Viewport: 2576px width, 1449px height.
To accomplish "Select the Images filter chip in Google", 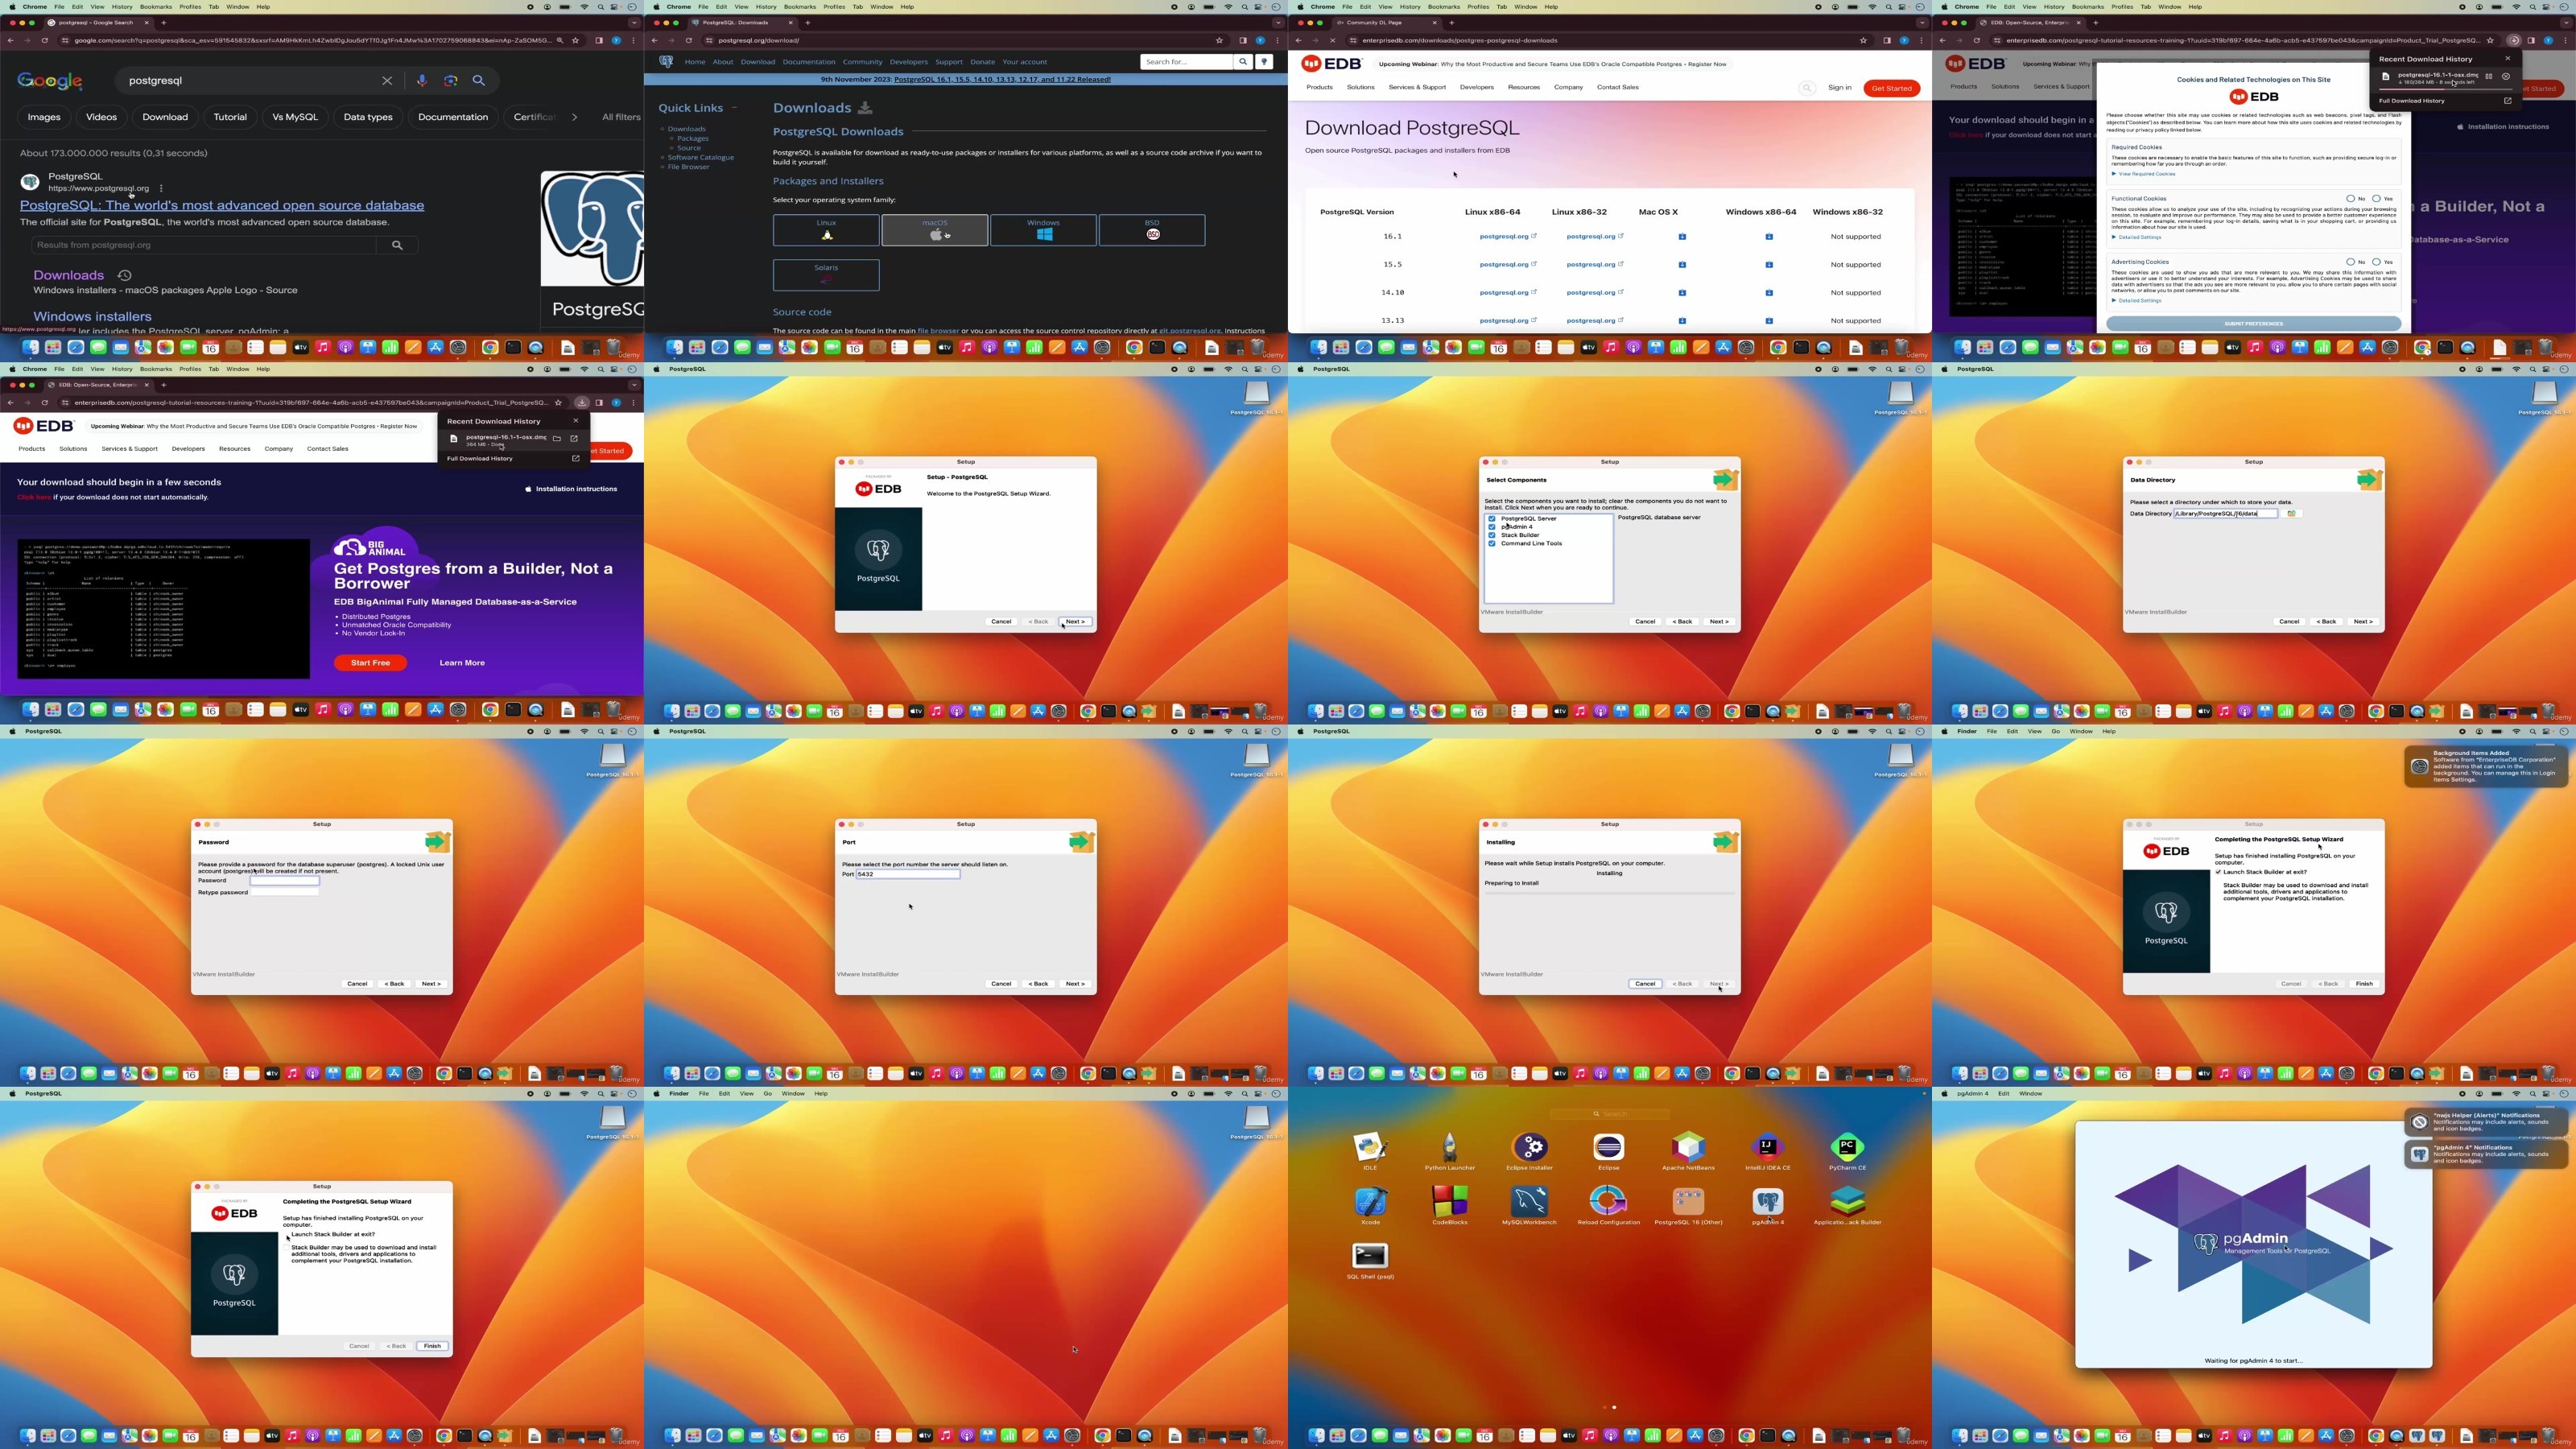I will click(44, 117).
